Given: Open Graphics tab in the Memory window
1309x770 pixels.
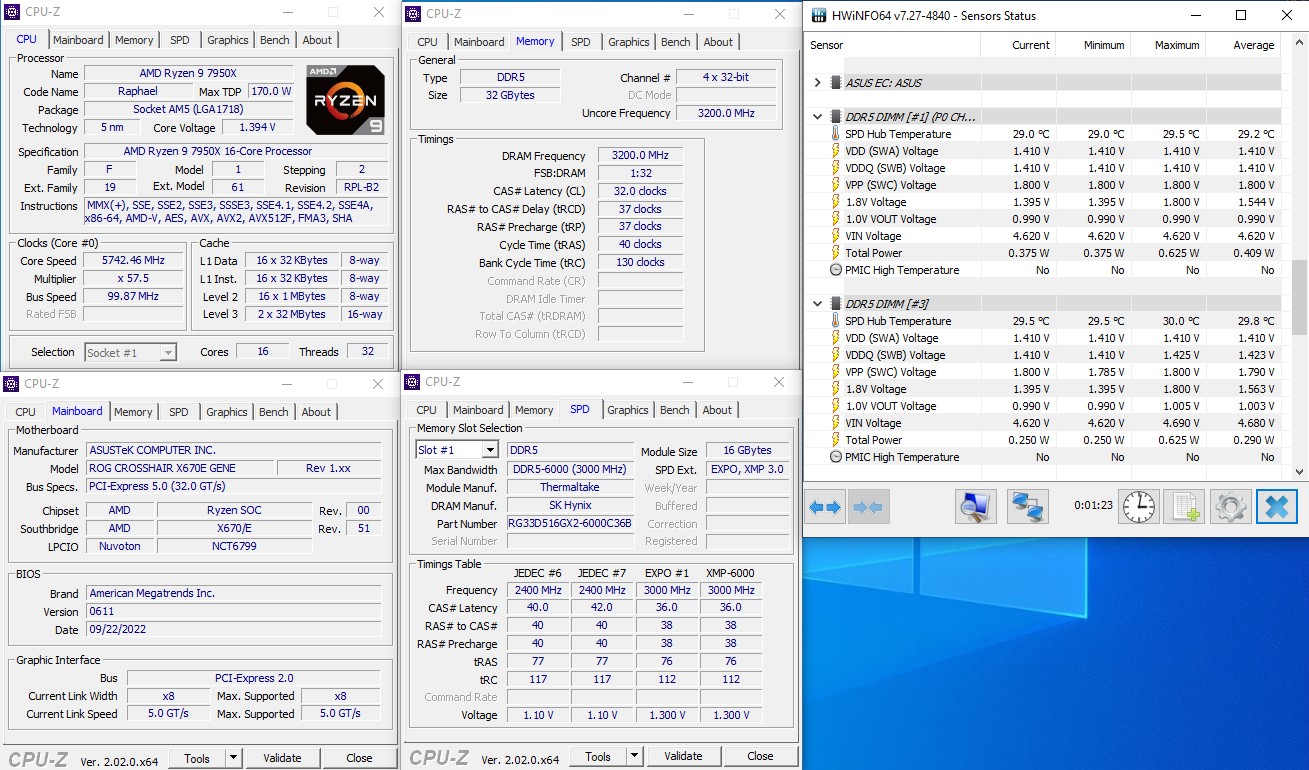Looking at the screenshot, I should point(629,42).
